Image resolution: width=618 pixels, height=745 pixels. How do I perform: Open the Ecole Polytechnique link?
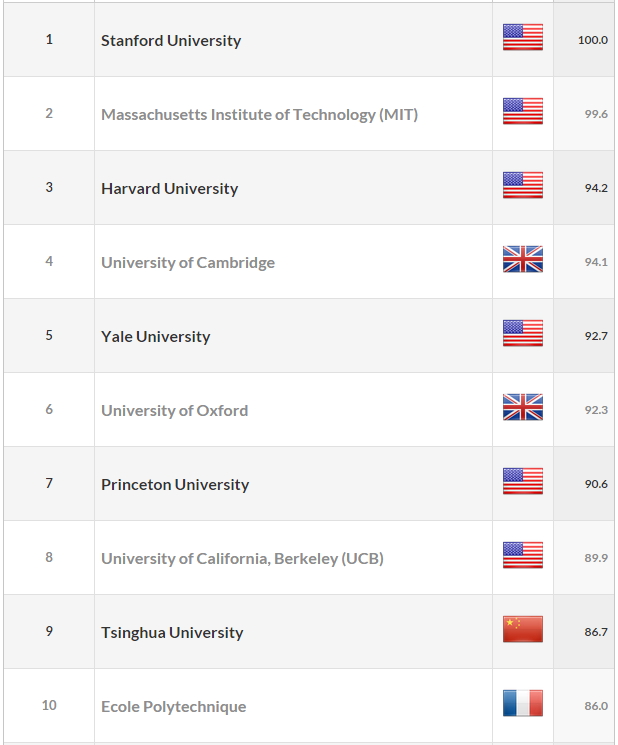[174, 707]
